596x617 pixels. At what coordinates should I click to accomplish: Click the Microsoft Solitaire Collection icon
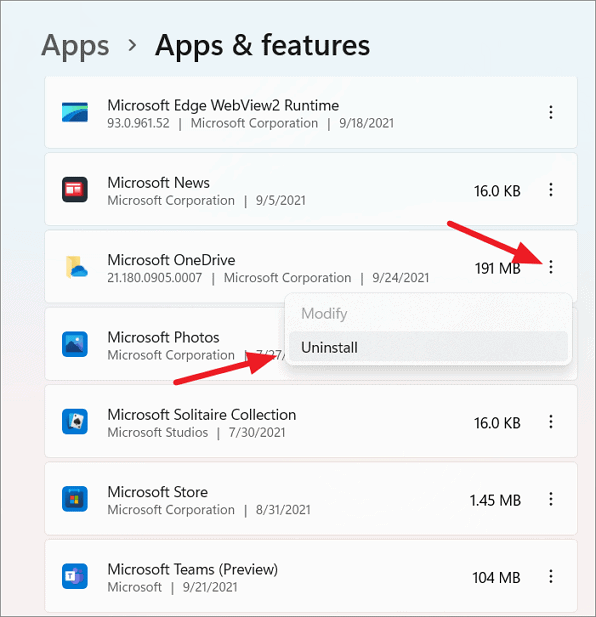75,422
